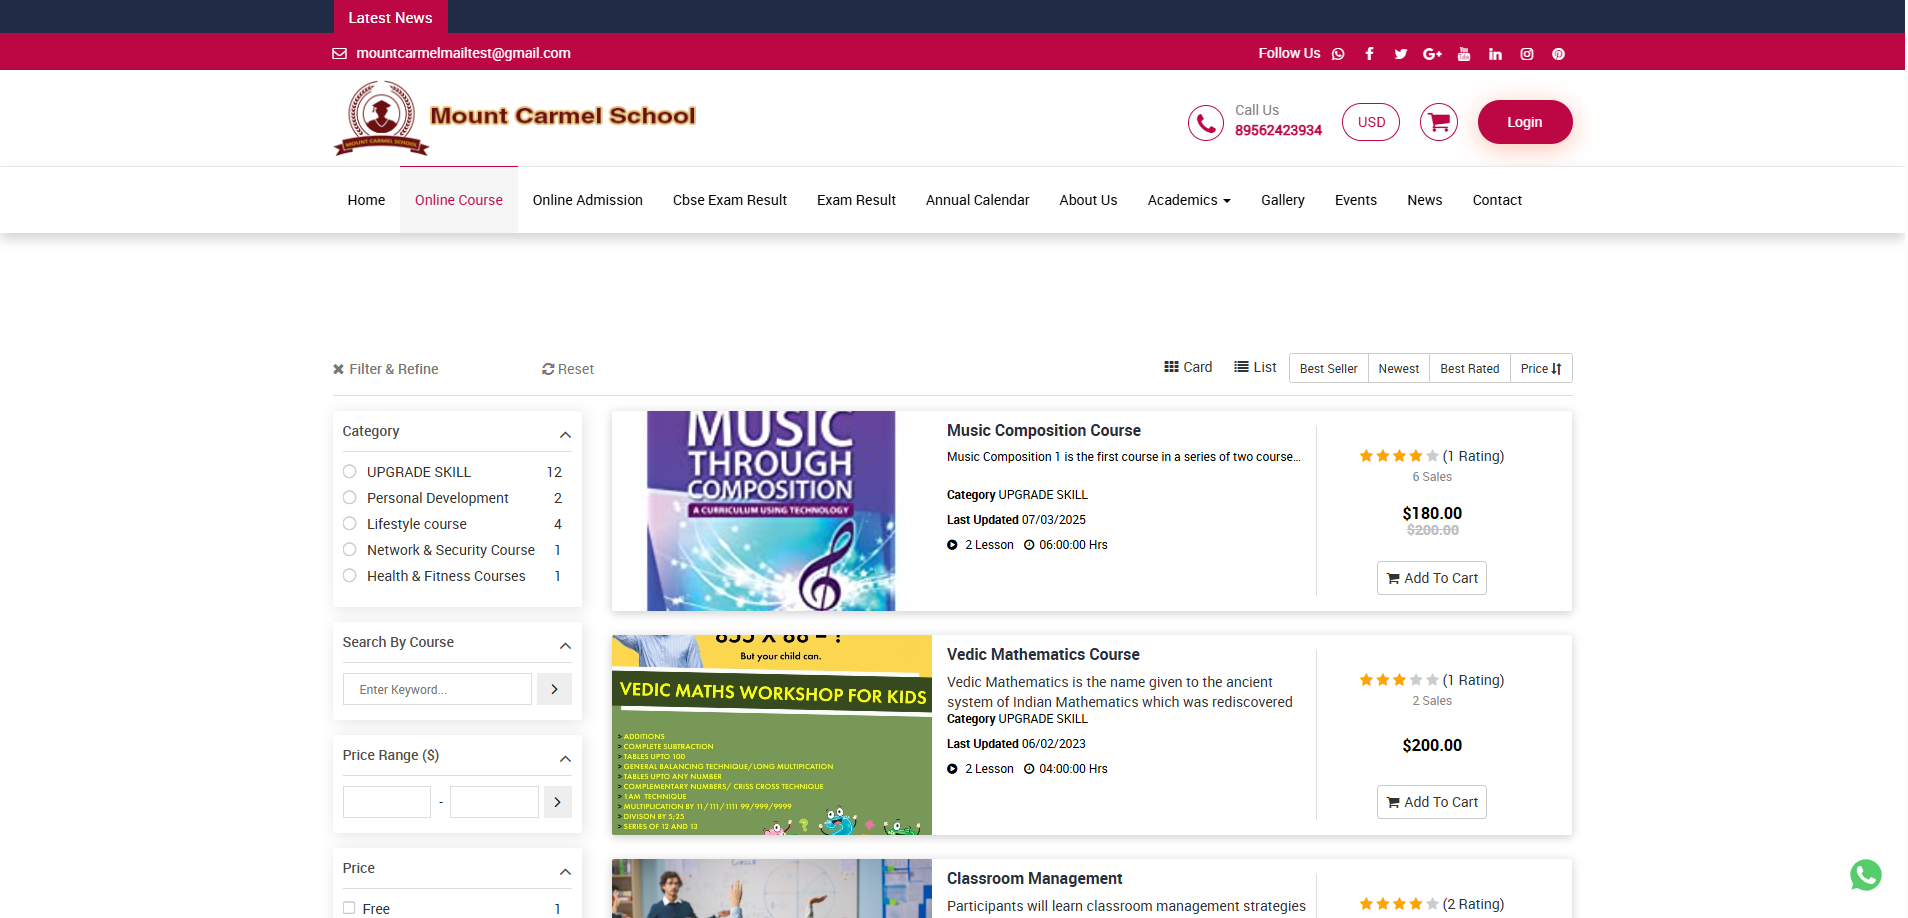Click the YouTube icon in header

[1463, 54]
